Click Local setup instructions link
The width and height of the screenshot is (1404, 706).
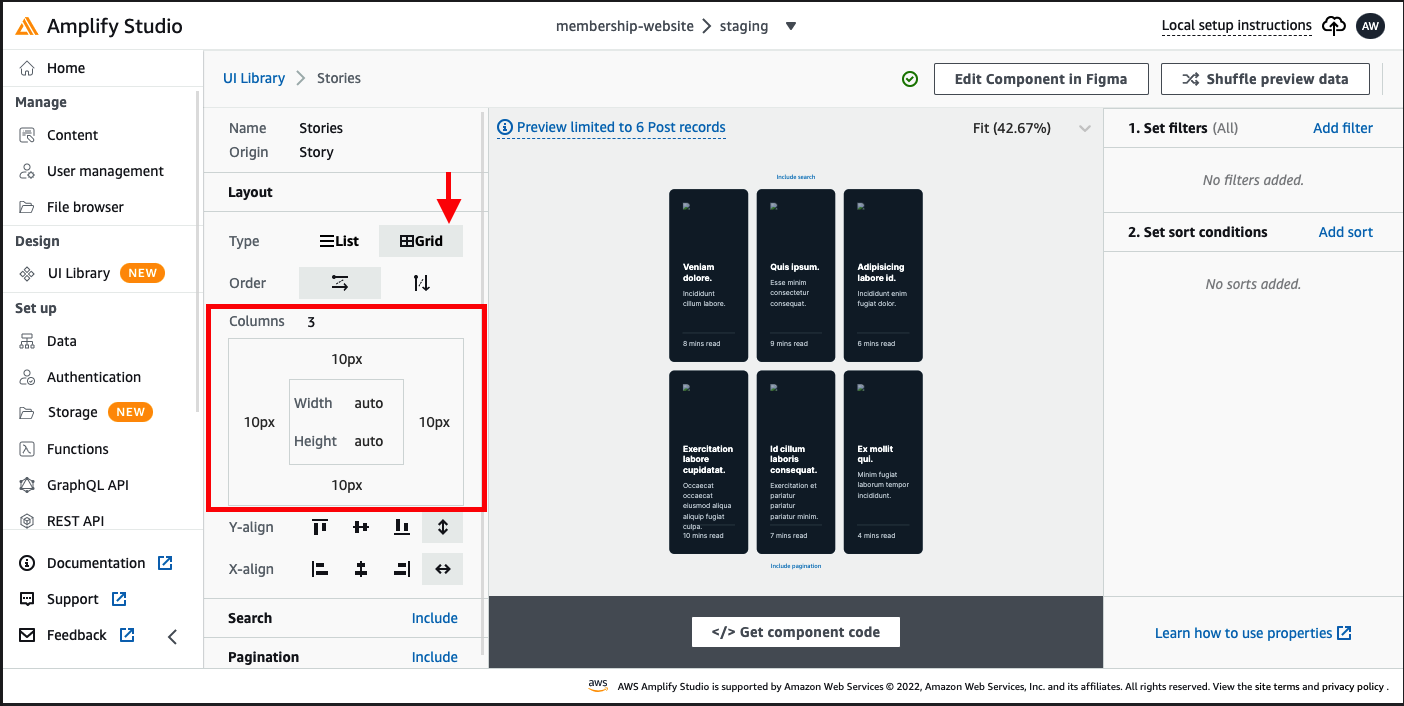click(x=1236, y=26)
